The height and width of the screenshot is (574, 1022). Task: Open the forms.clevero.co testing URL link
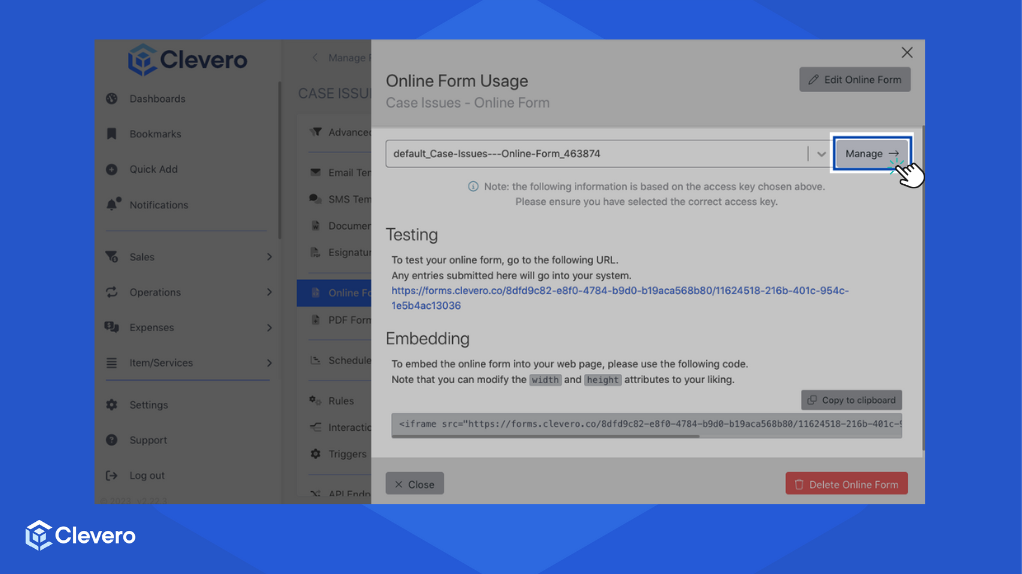click(x=620, y=298)
